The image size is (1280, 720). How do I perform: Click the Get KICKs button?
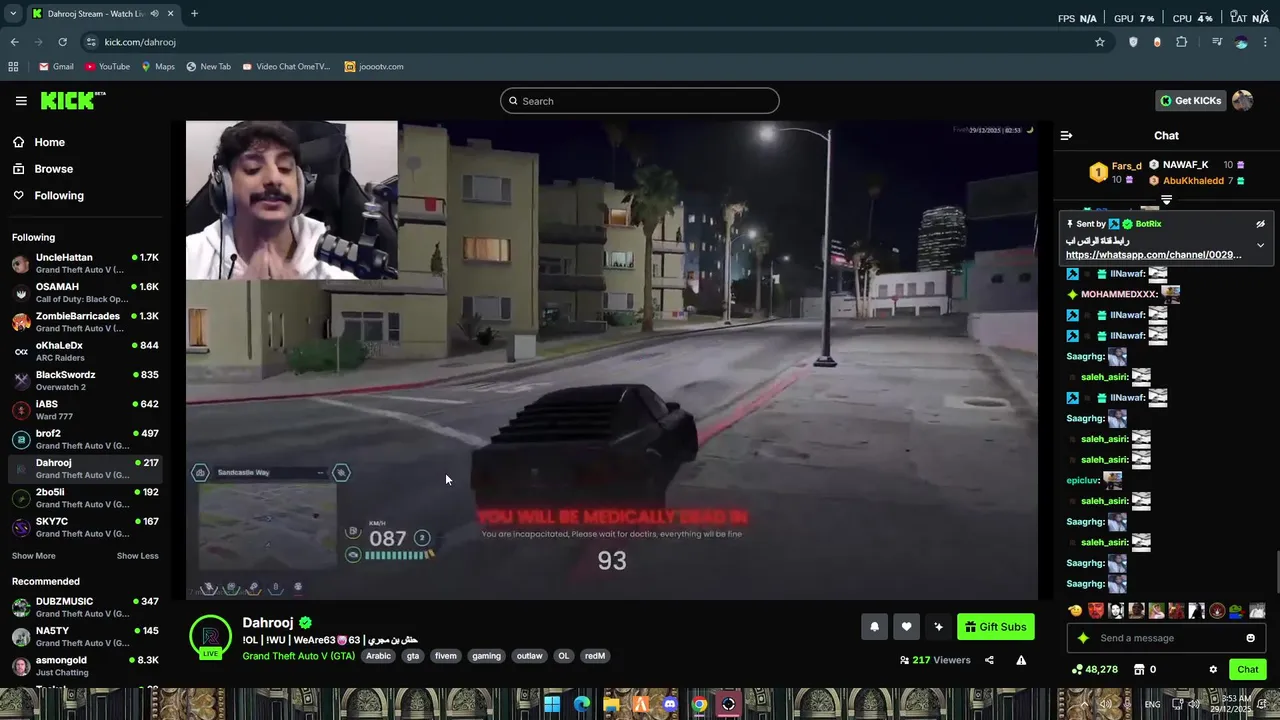pos(1189,101)
